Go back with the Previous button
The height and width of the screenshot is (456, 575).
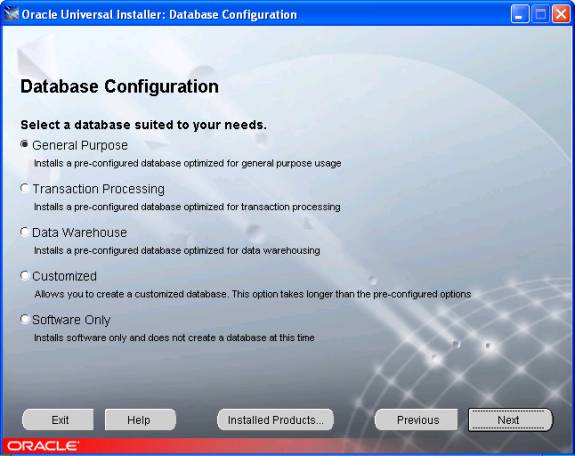click(416, 420)
